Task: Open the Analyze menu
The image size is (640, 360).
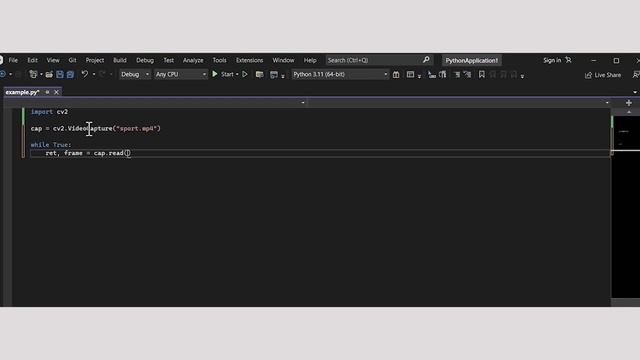Action: pos(193,60)
